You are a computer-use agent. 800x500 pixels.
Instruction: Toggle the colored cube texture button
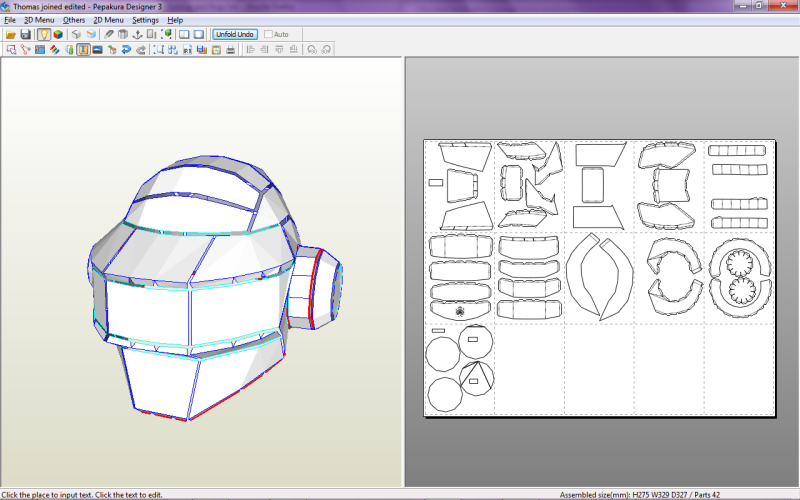tap(58, 34)
